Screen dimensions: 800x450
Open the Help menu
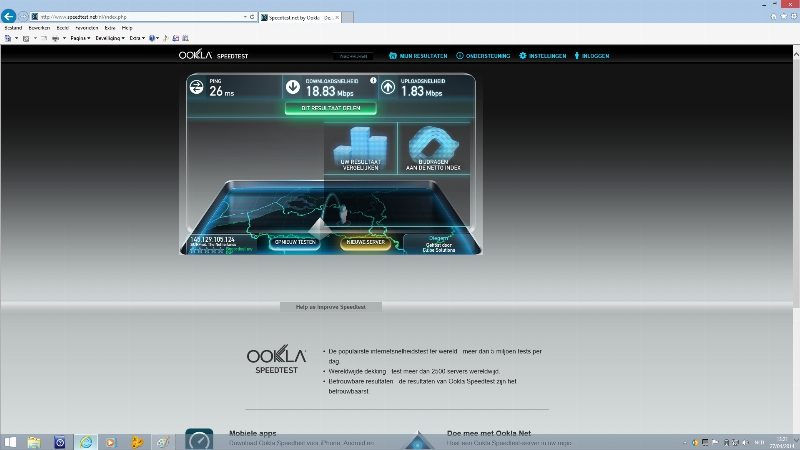(x=127, y=28)
